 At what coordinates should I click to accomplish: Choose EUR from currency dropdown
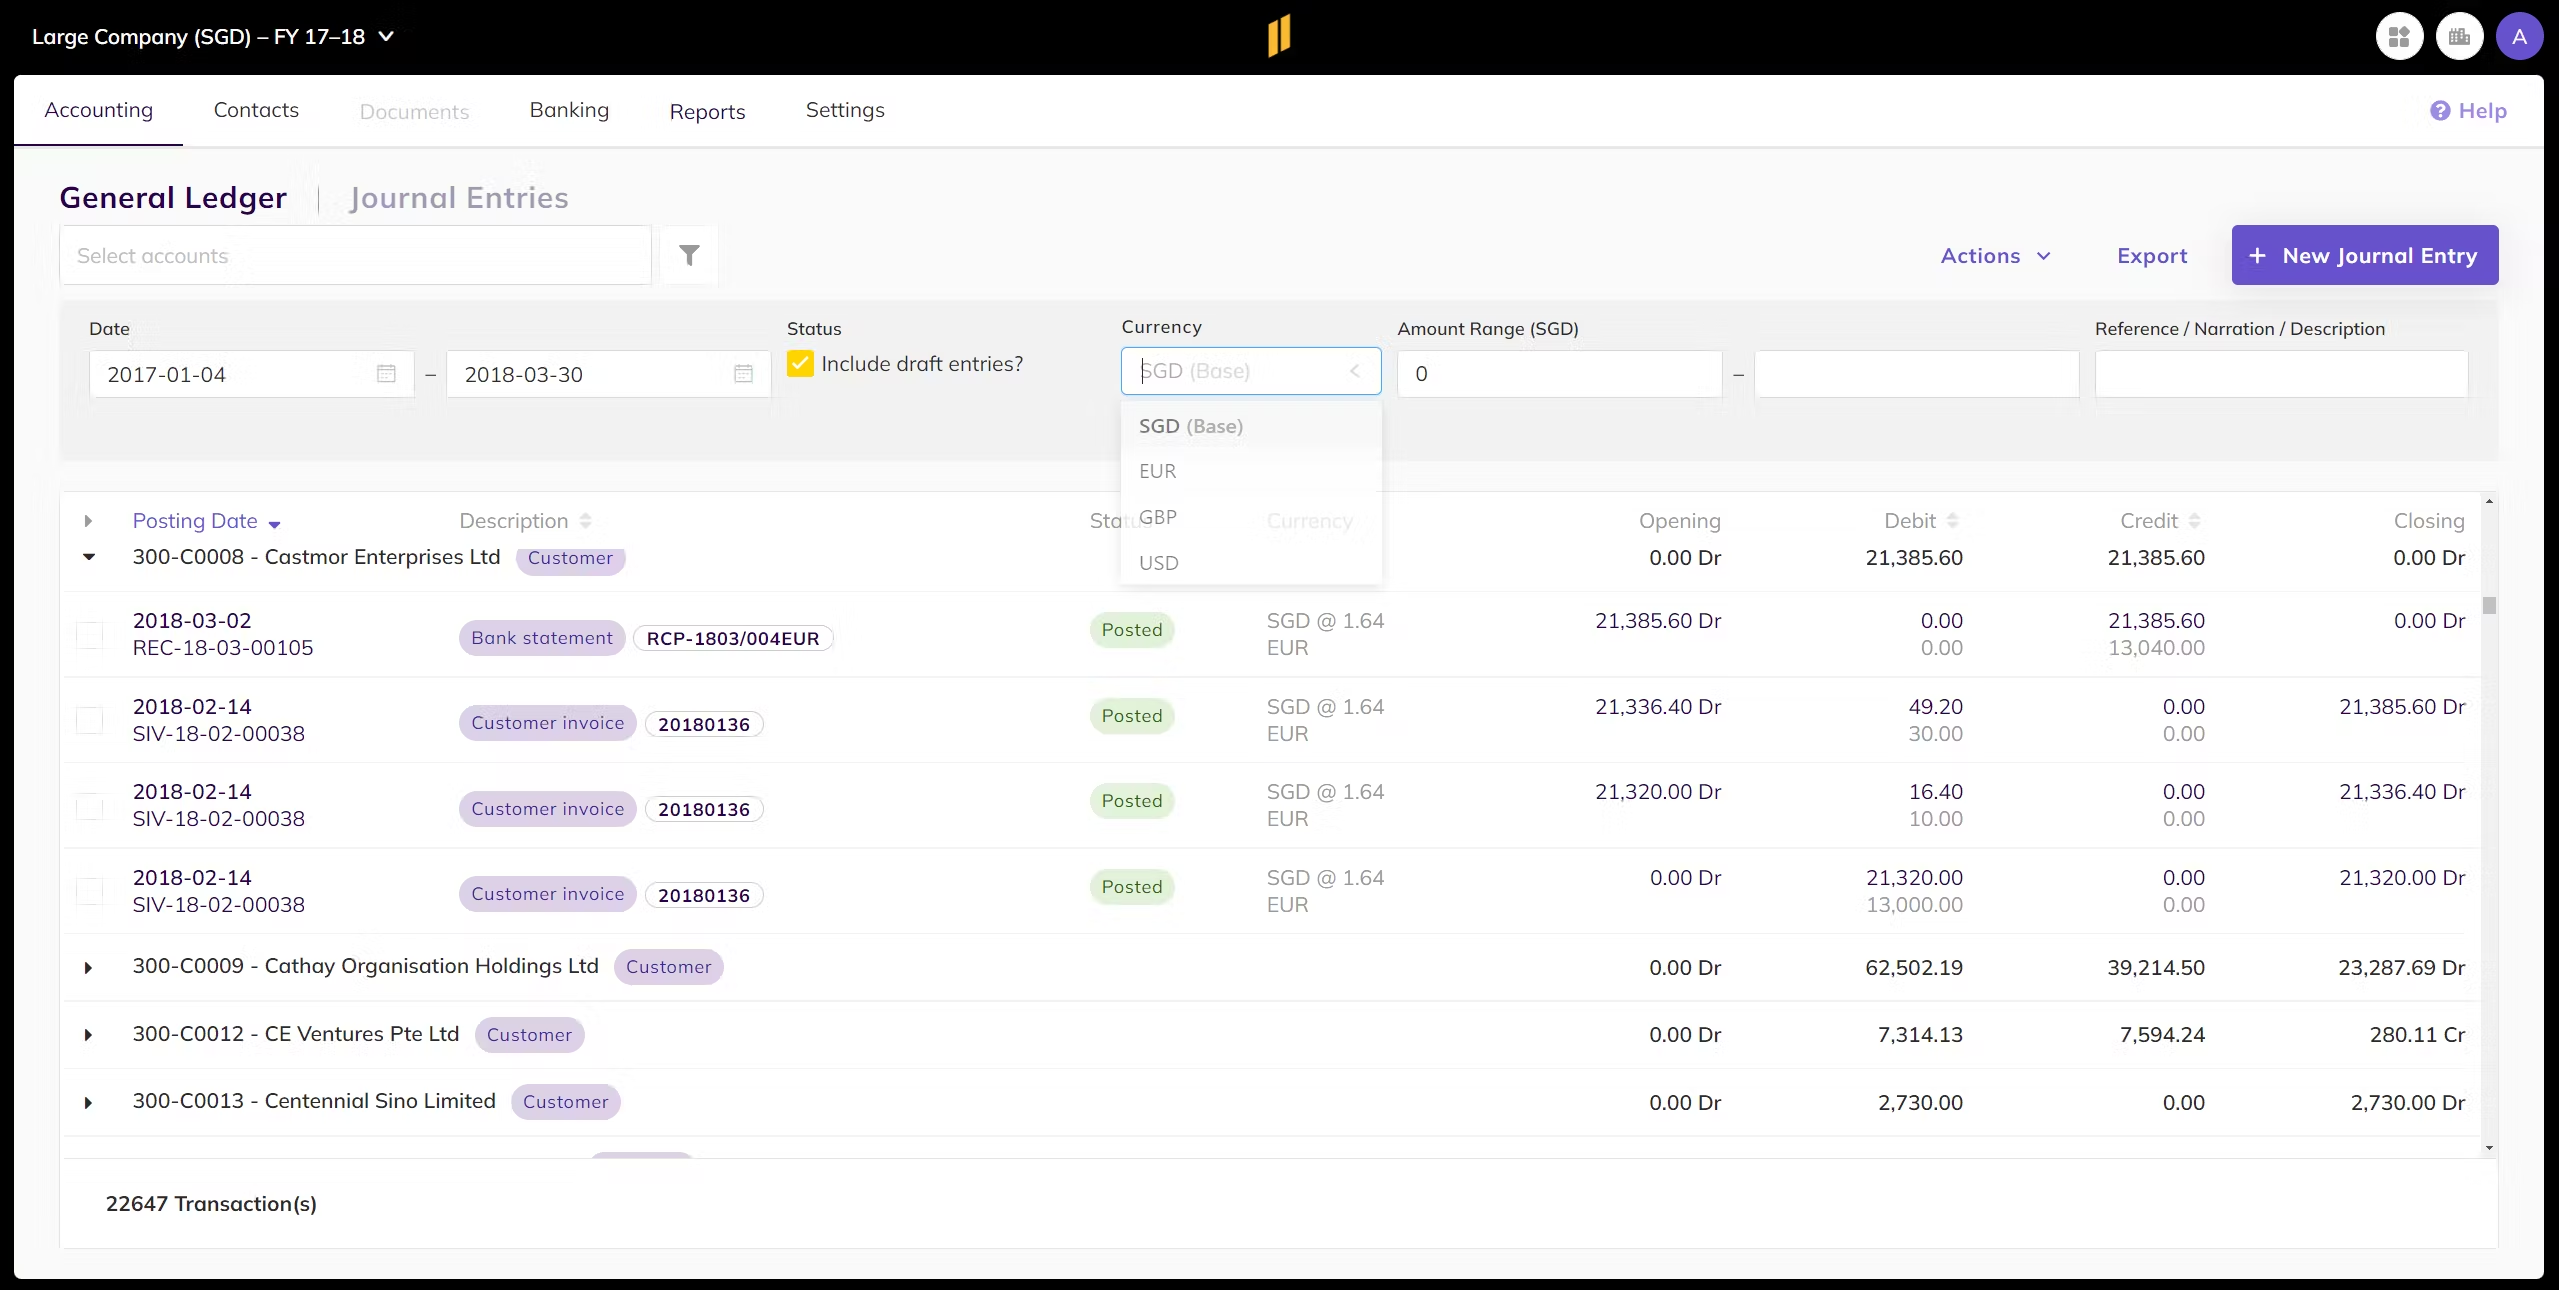pos(1158,471)
